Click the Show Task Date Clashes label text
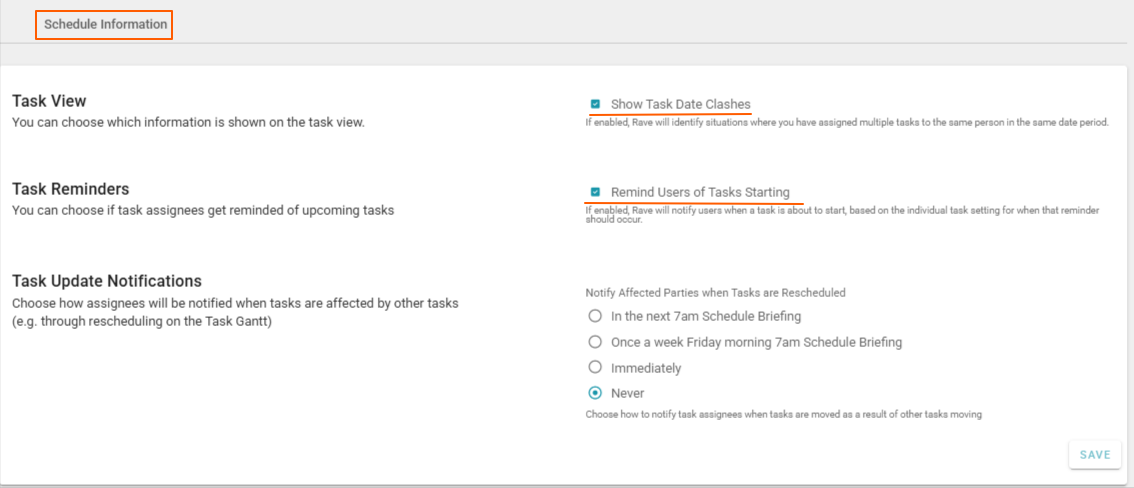The image size is (1134, 488). point(681,104)
